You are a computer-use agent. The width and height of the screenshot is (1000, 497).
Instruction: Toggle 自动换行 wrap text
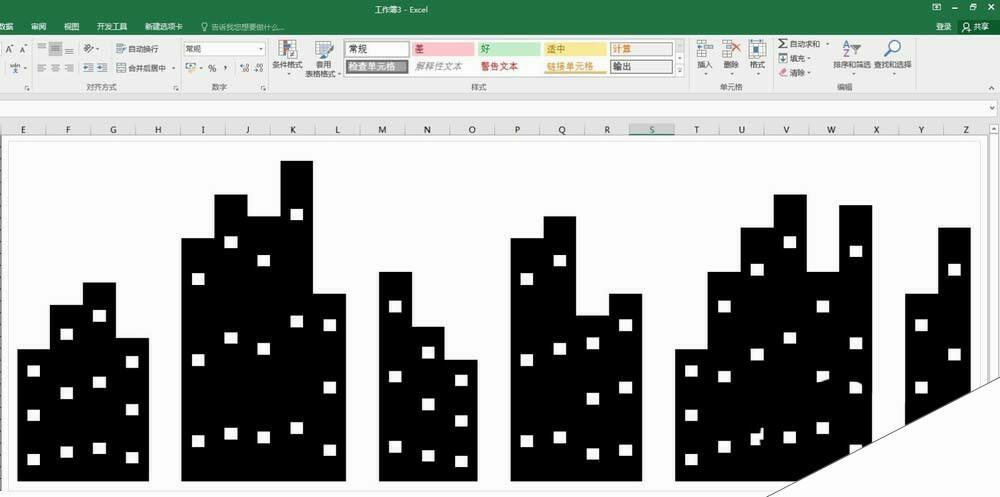pos(137,48)
